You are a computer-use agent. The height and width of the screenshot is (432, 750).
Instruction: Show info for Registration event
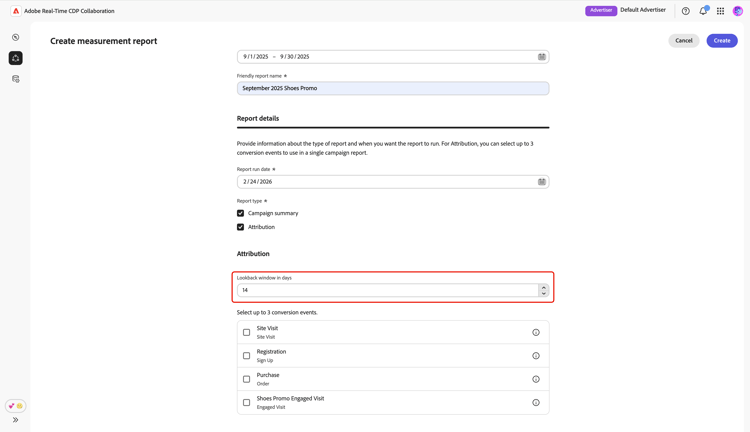click(x=536, y=356)
